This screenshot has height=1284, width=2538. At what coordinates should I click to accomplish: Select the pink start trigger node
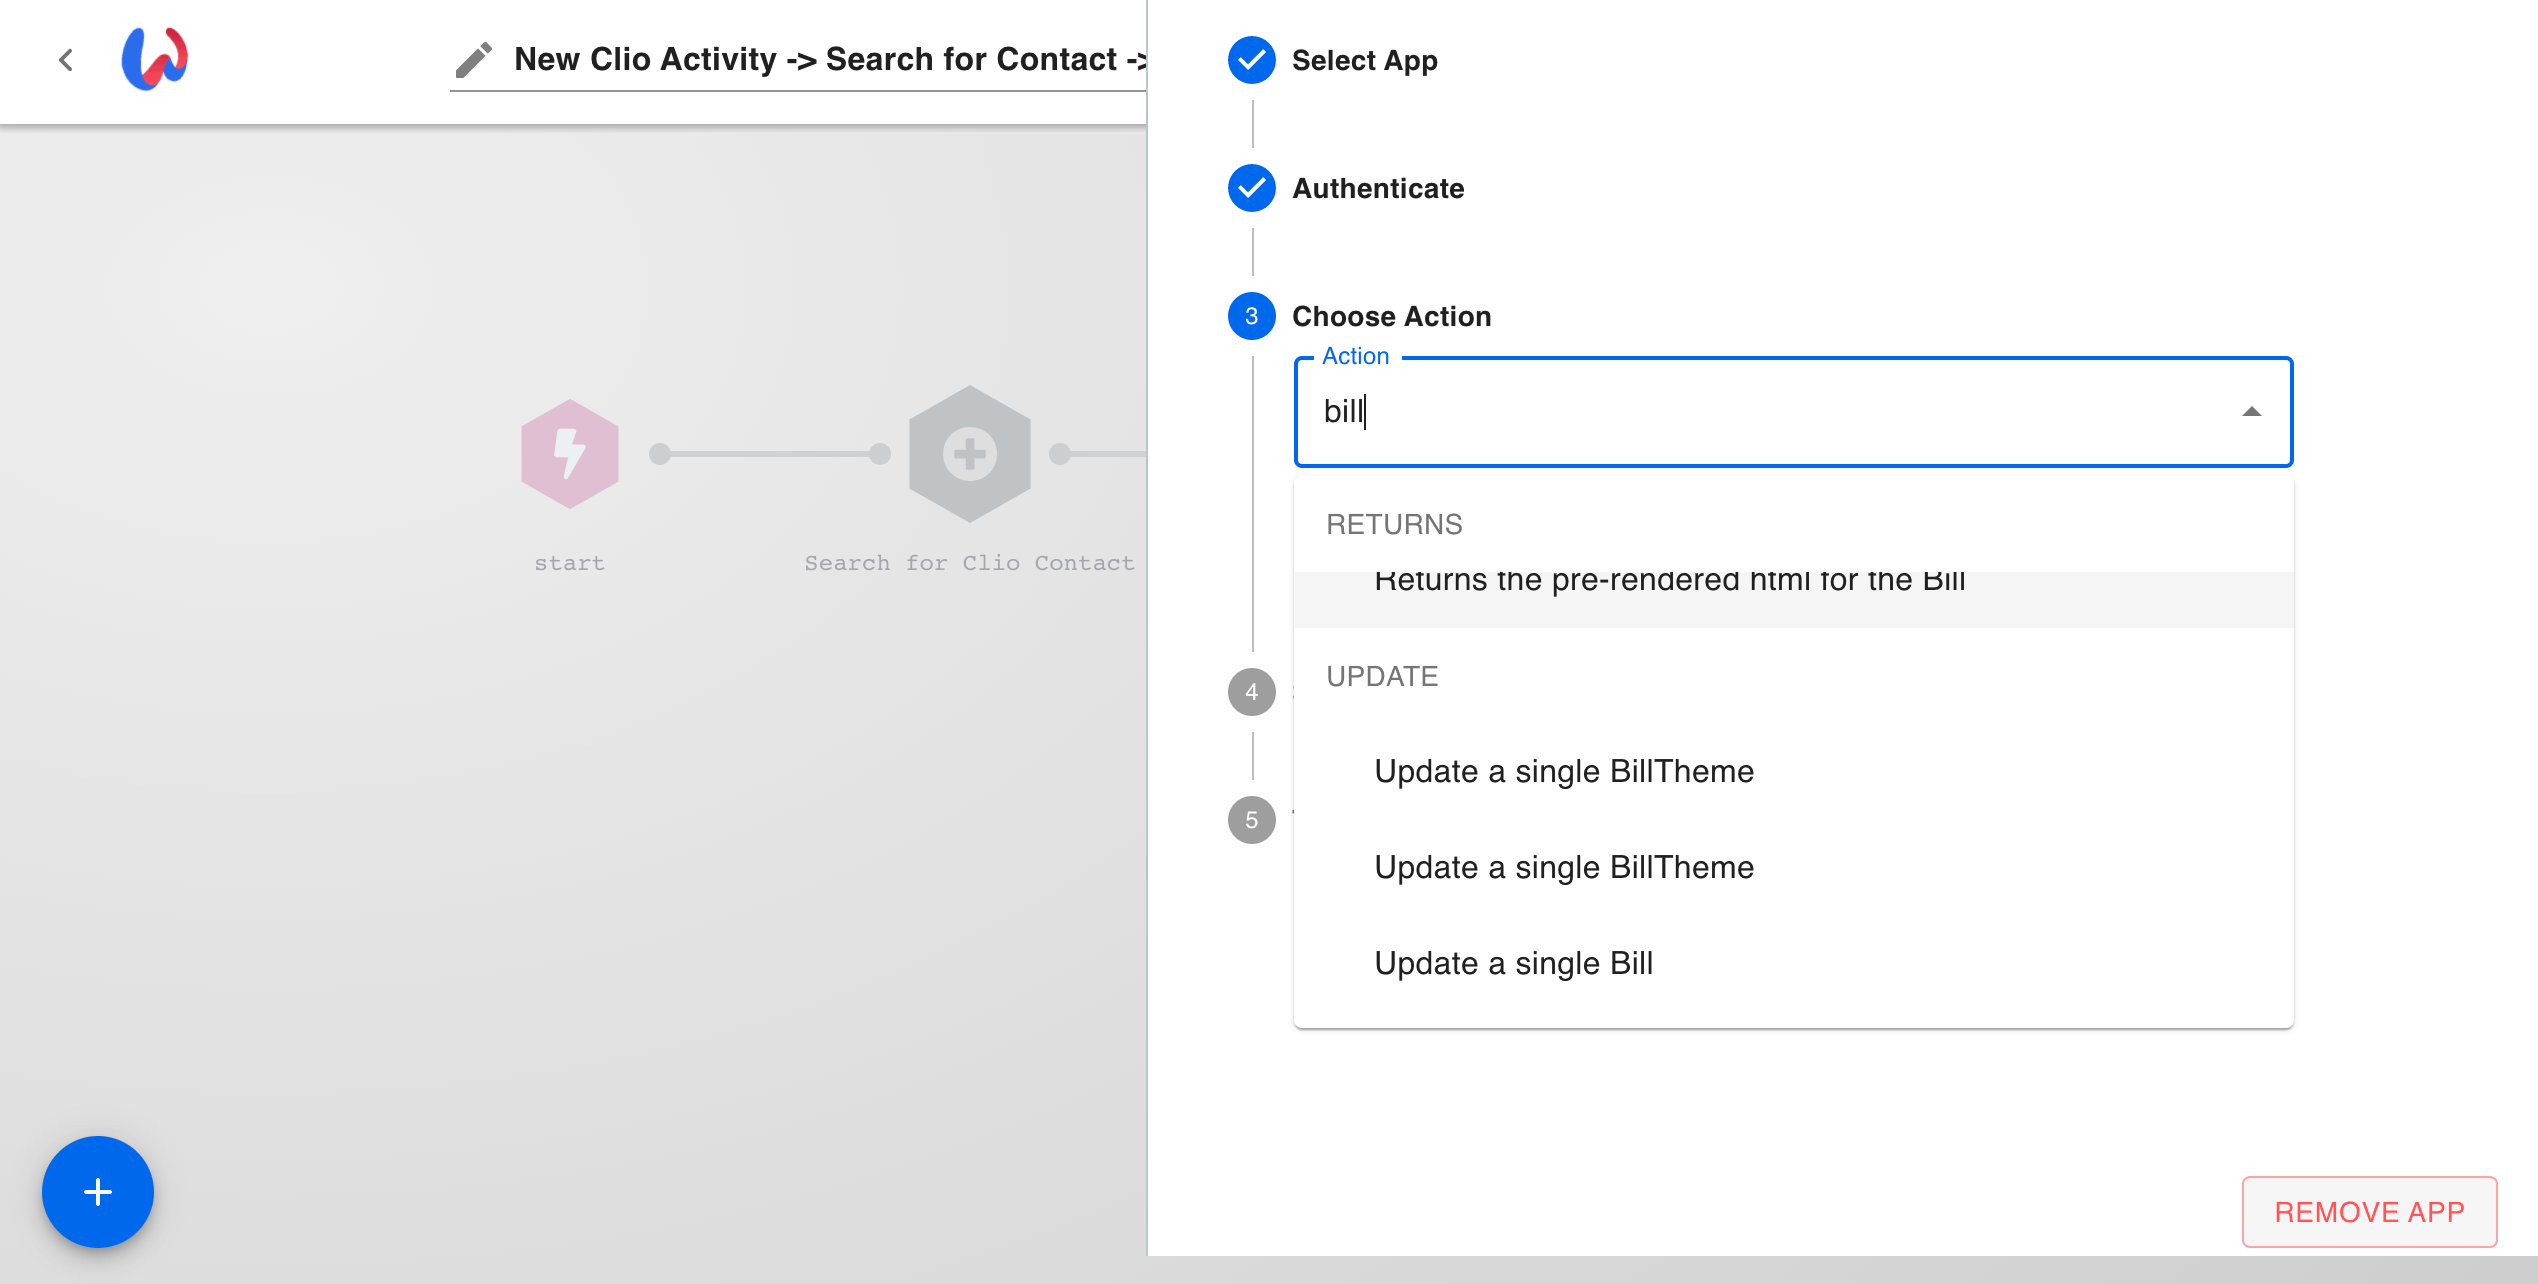(570, 454)
